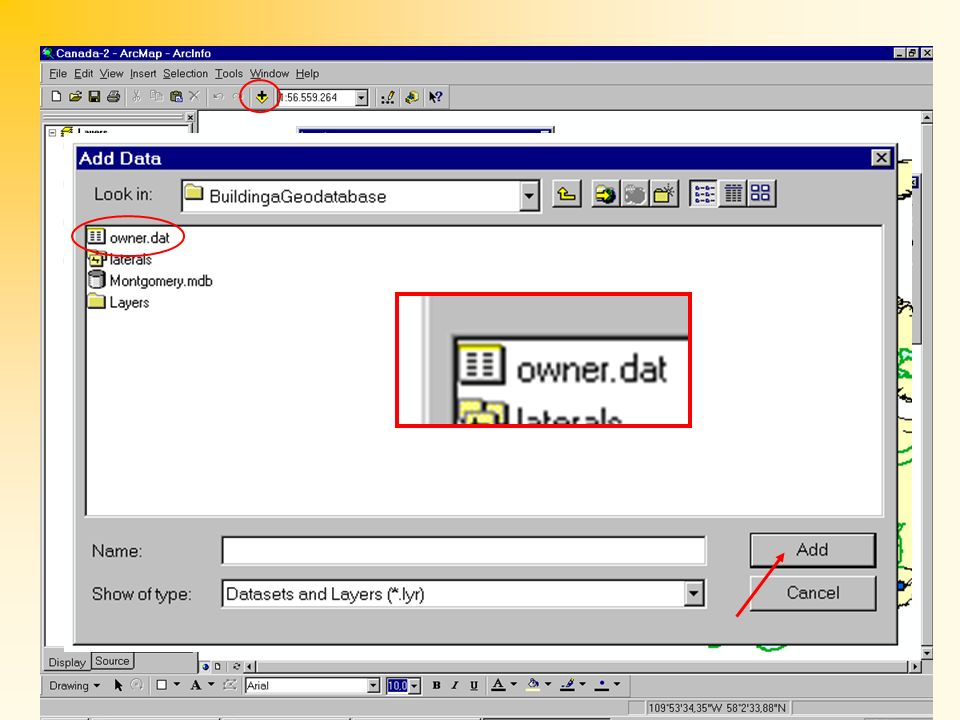Switch to the Display tab
960x720 pixels.
click(x=67, y=662)
